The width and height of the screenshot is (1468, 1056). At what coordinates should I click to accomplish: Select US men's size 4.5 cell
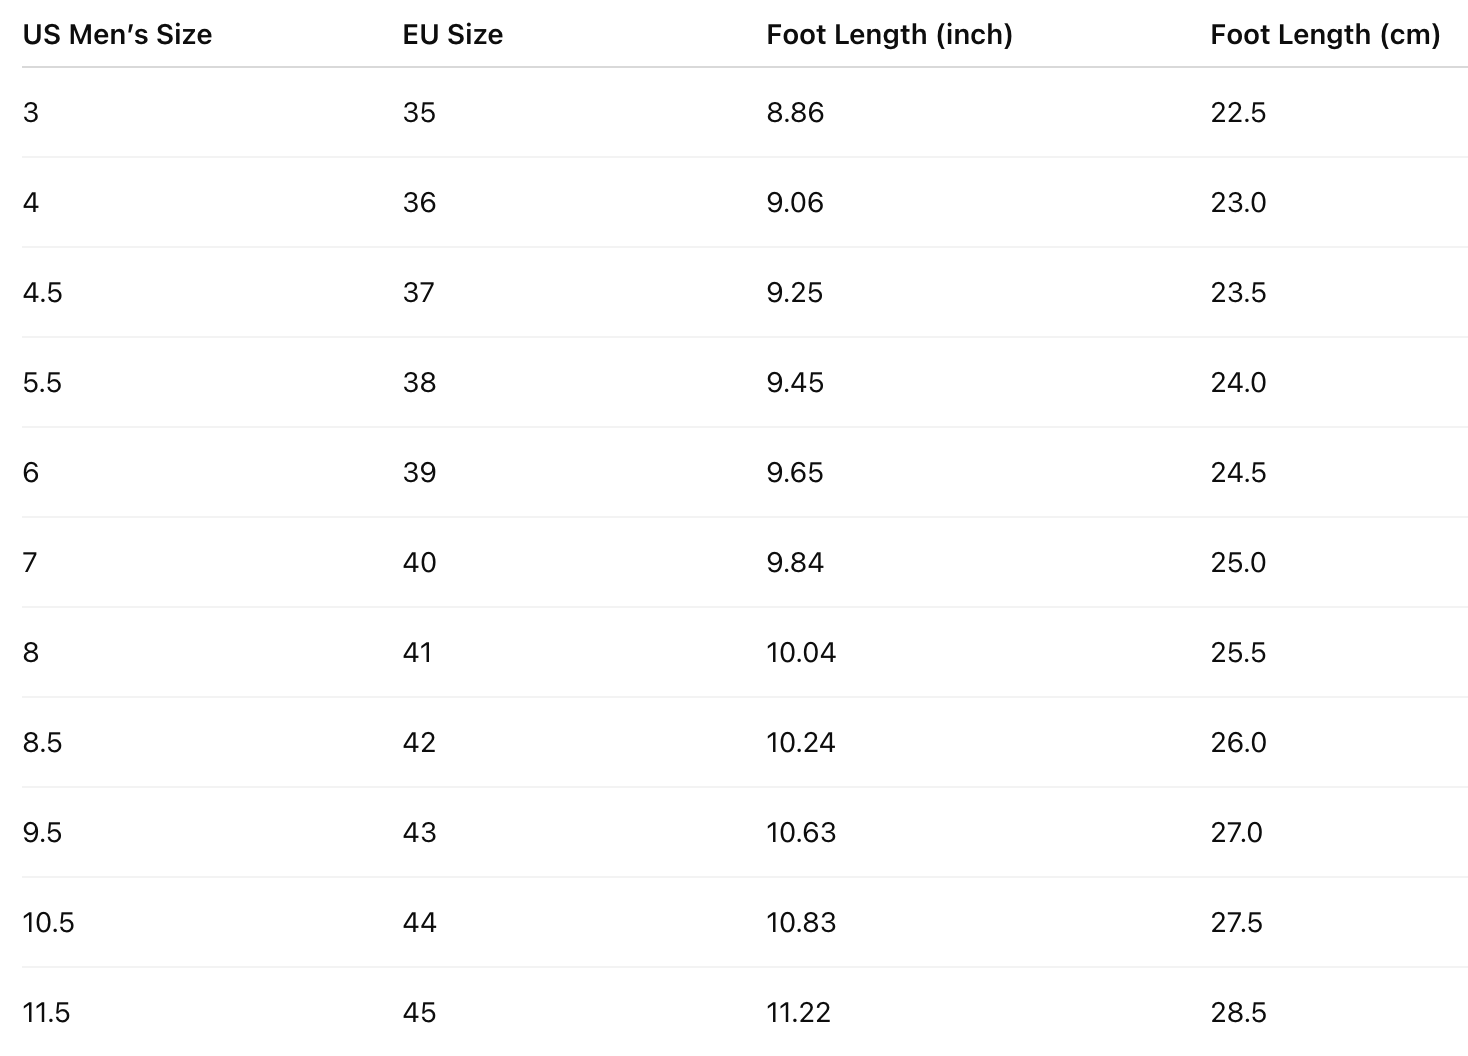click(x=42, y=293)
